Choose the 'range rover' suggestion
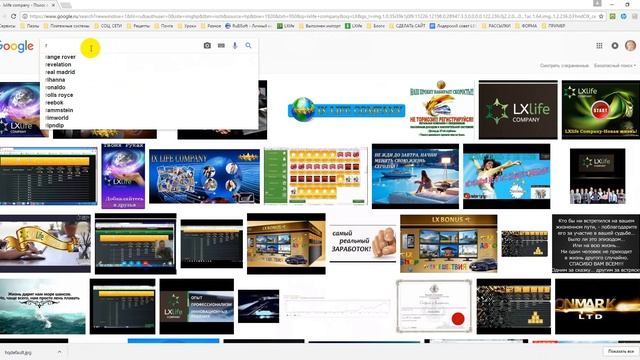This screenshot has height=360, width=640. pos(60,57)
